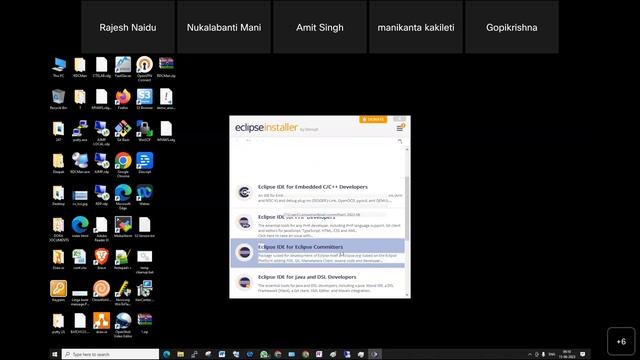Click the PHP Developers package icon
640x360 pixels.
tap(244, 222)
